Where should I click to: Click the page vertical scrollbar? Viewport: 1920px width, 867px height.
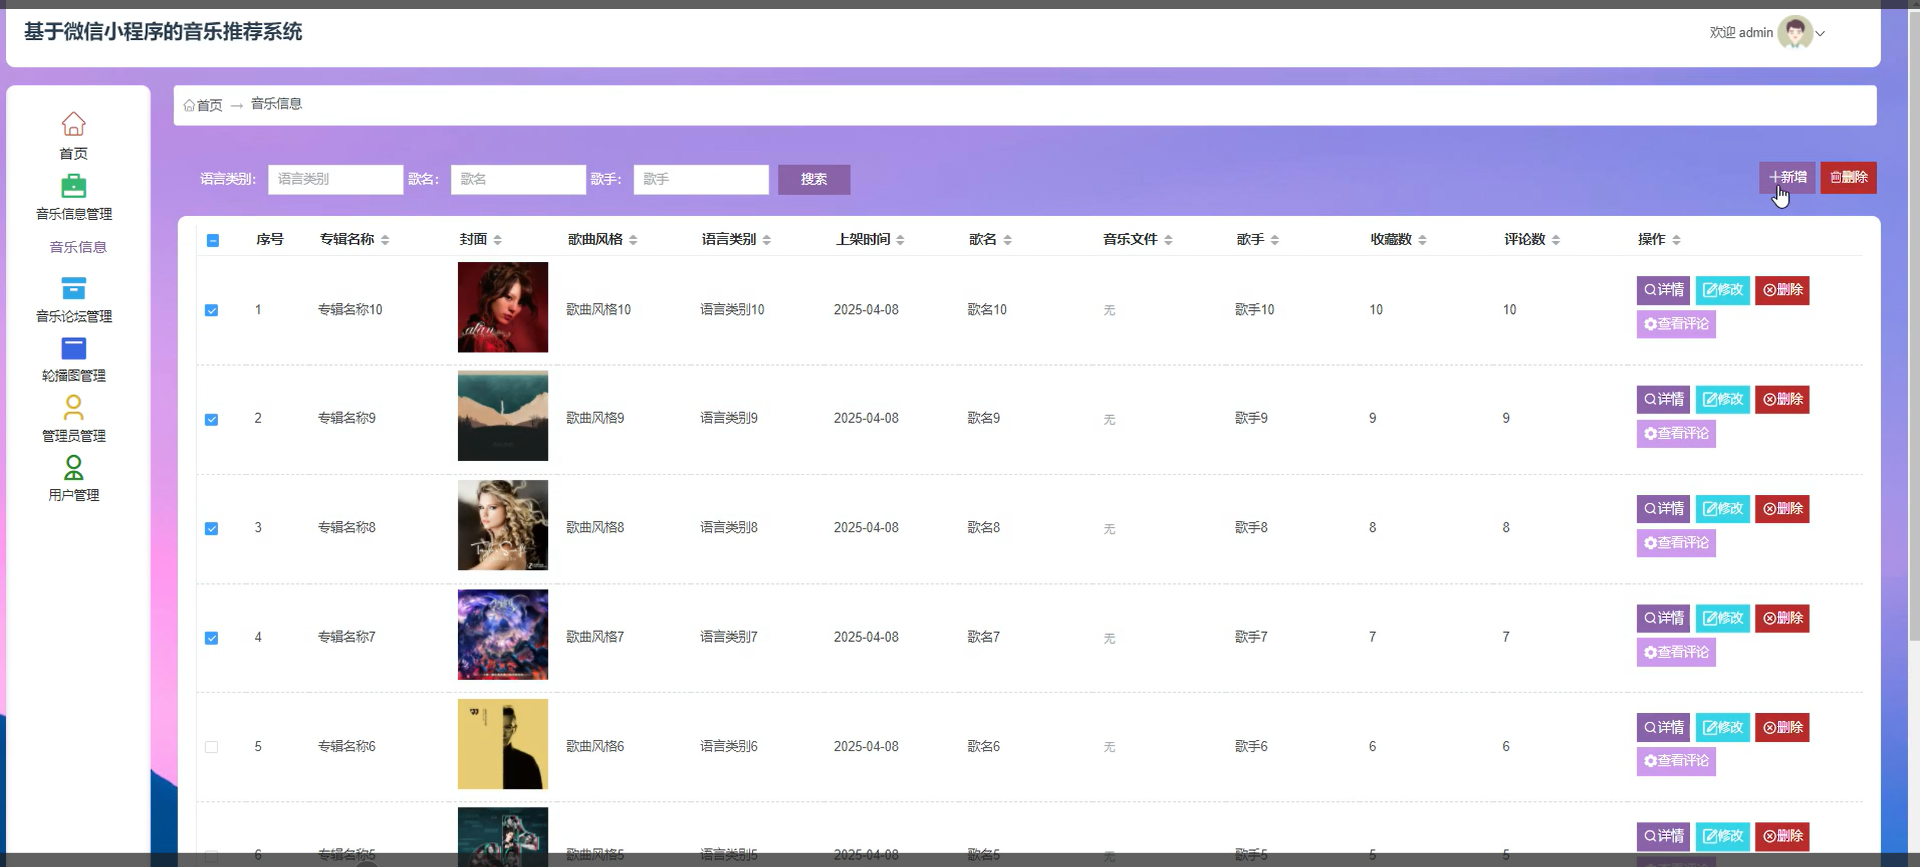pos(1914,325)
